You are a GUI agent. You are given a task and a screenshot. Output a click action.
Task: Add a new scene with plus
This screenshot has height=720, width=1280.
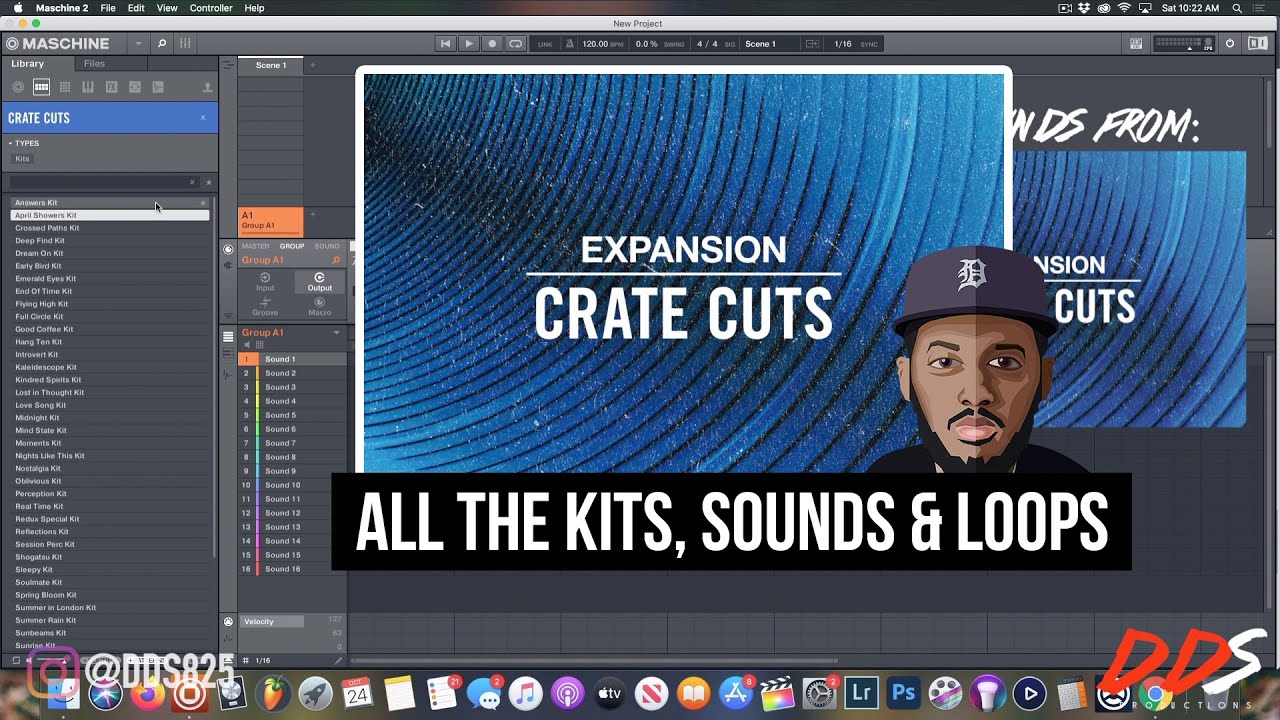click(312, 65)
